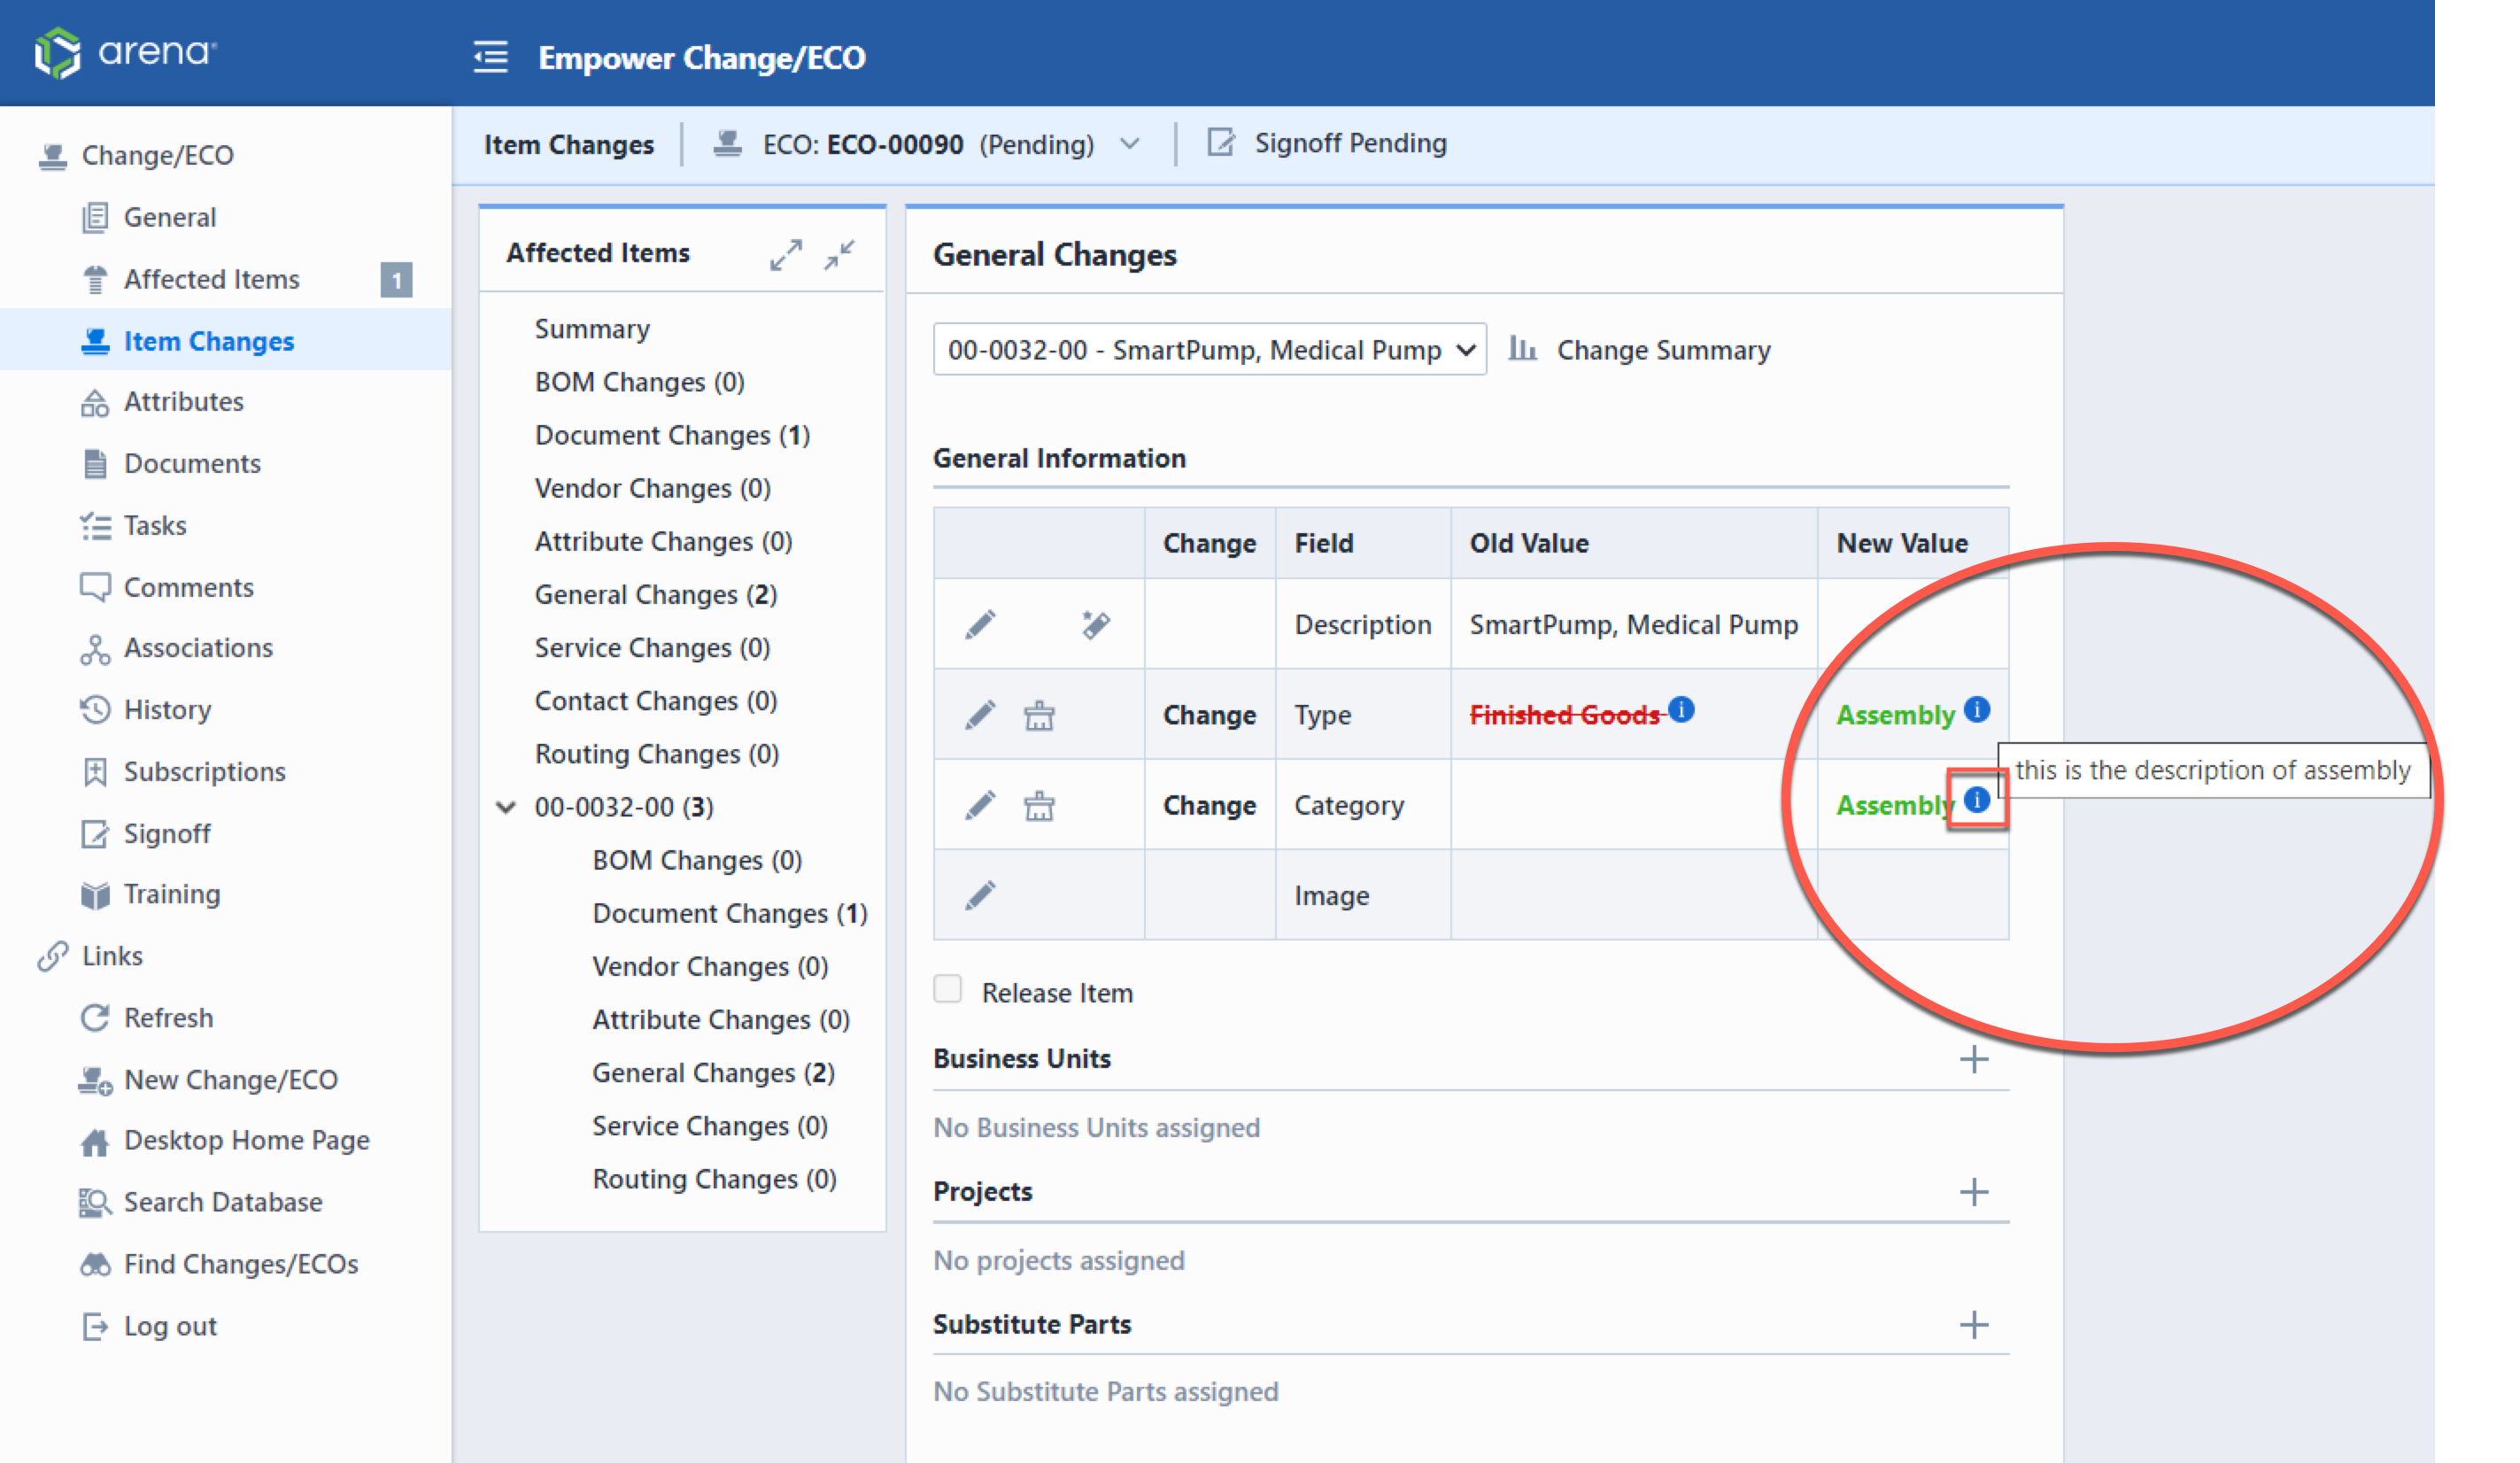The height and width of the screenshot is (1463, 2520).
Task: Click the expand all arrows in Affected Items
Action: pyautogui.click(x=786, y=254)
